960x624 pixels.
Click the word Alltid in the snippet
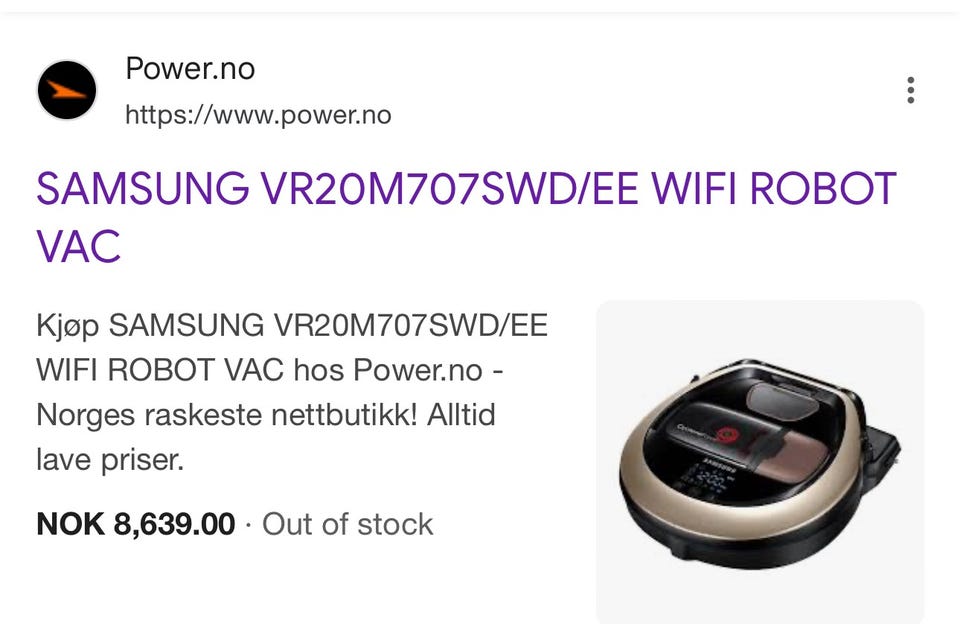[461, 415]
